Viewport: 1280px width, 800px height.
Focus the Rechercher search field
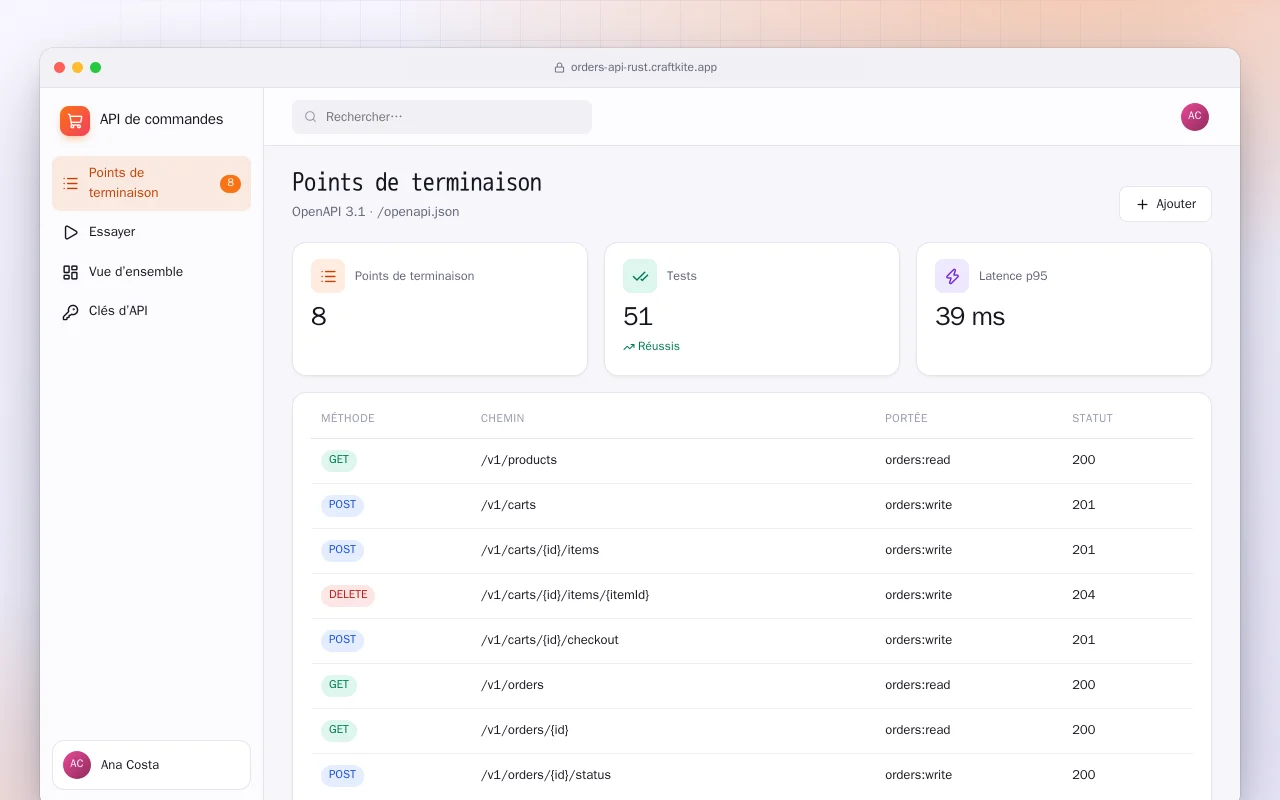[x=442, y=117]
